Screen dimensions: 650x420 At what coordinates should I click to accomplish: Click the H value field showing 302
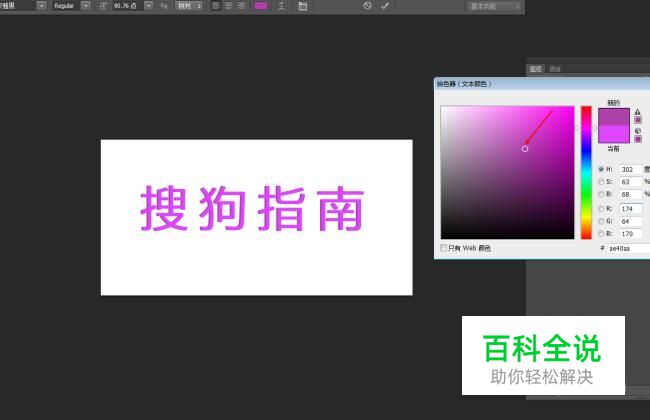[x=630, y=169]
